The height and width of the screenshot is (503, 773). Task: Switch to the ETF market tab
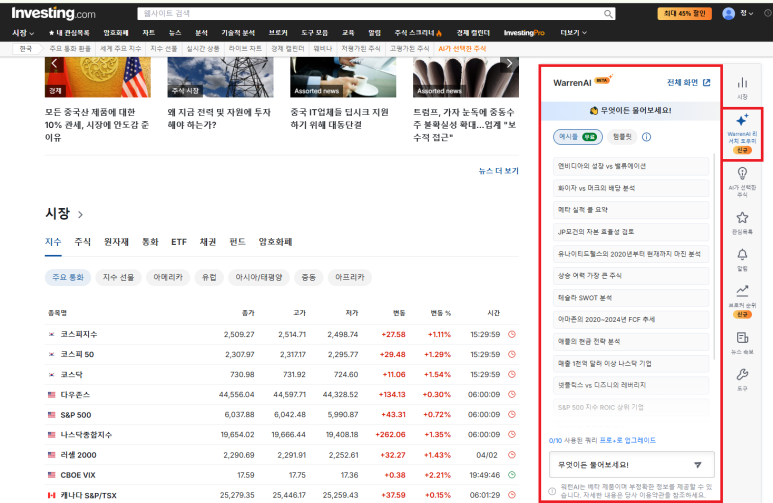click(x=179, y=242)
